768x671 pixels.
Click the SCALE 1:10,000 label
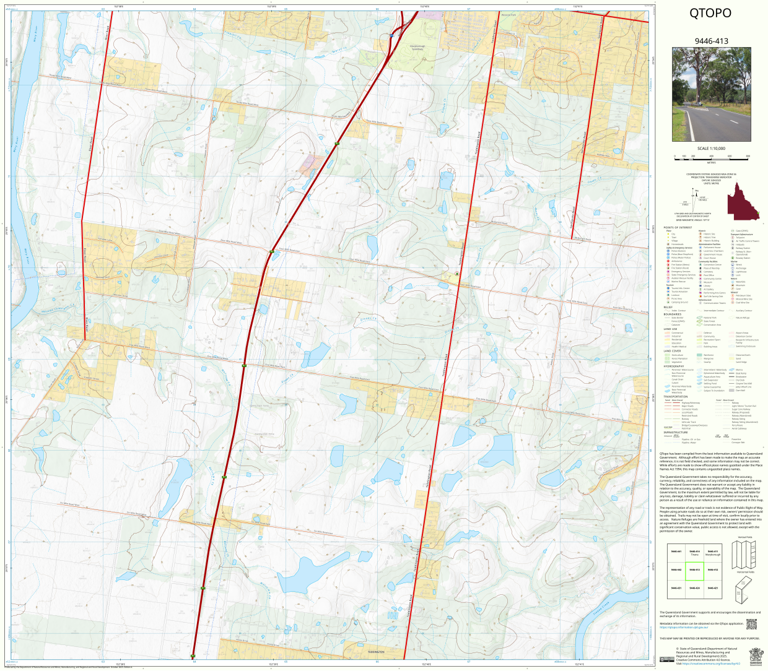tap(711, 148)
